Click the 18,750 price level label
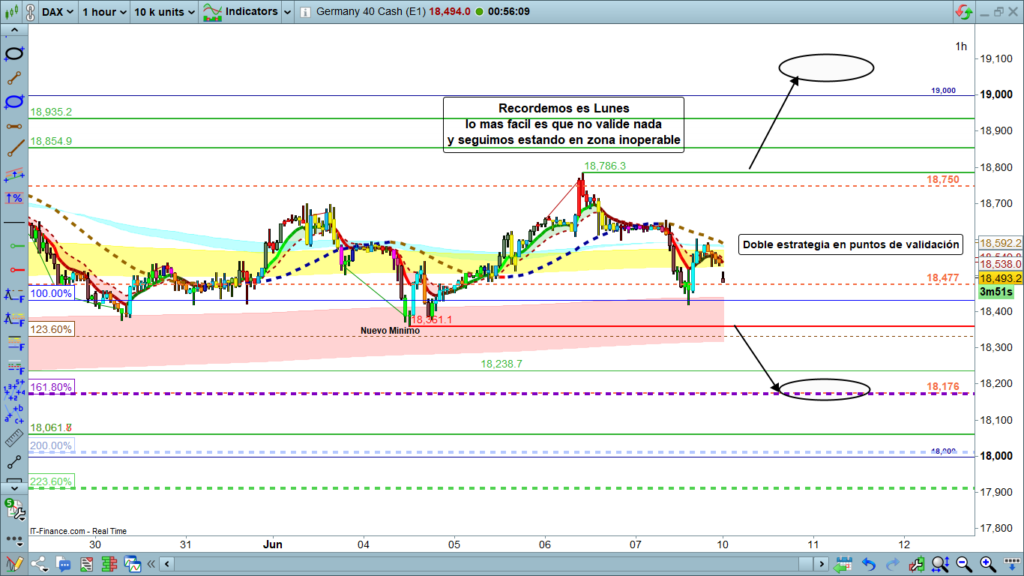The image size is (1024, 576). (942, 179)
